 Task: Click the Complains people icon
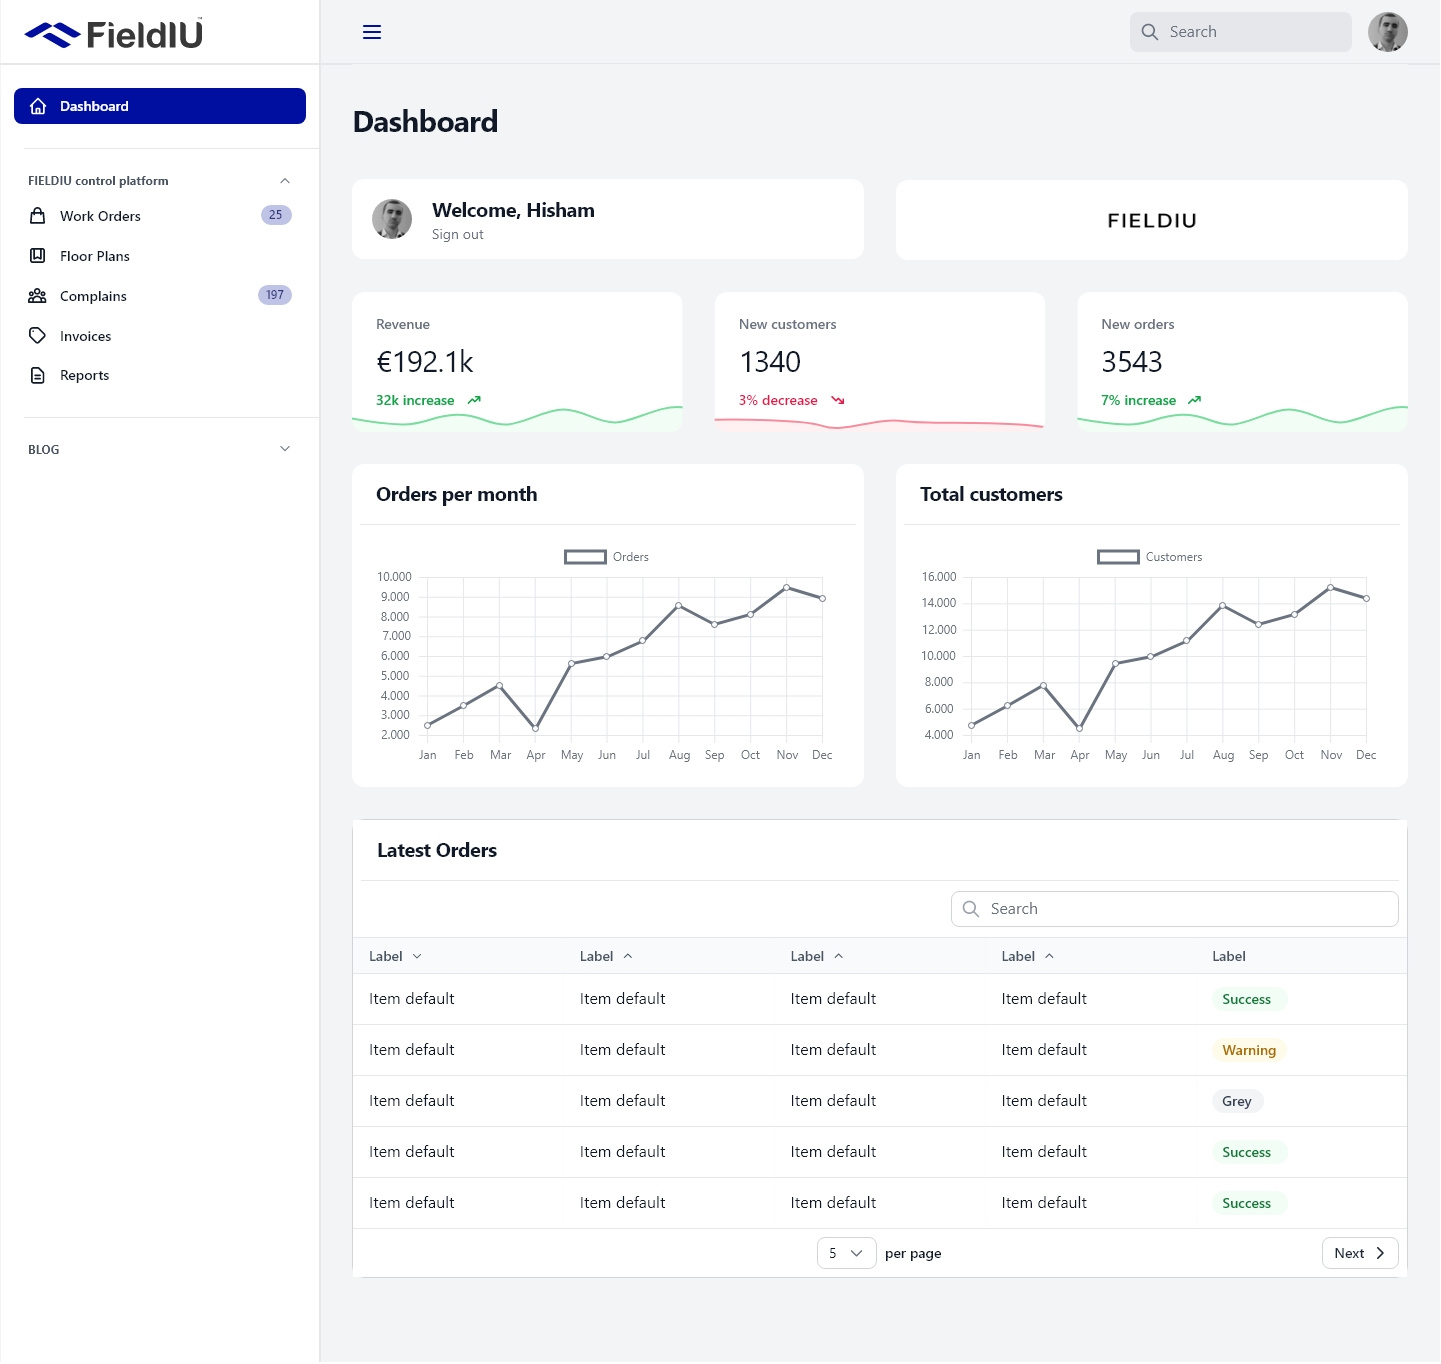(x=37, y=295)
